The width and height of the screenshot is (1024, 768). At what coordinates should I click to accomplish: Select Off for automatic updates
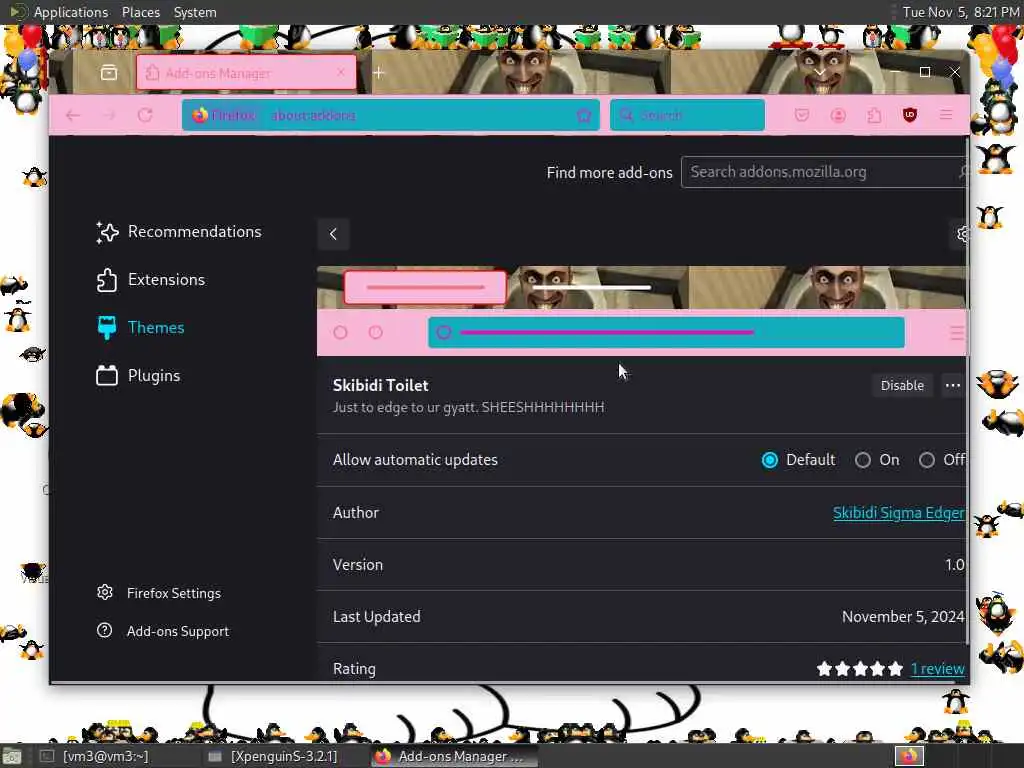click(927, 460)
